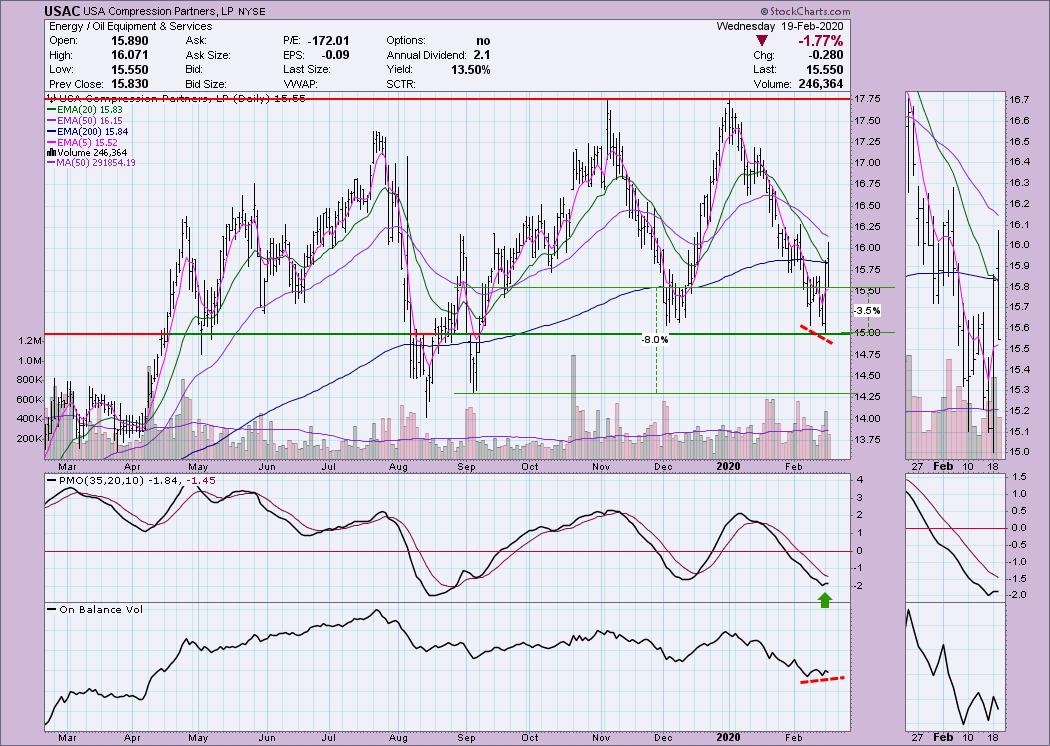Click the VWAP field label
The width and height of the screenshot is (1050, 746).
[299, 84]
